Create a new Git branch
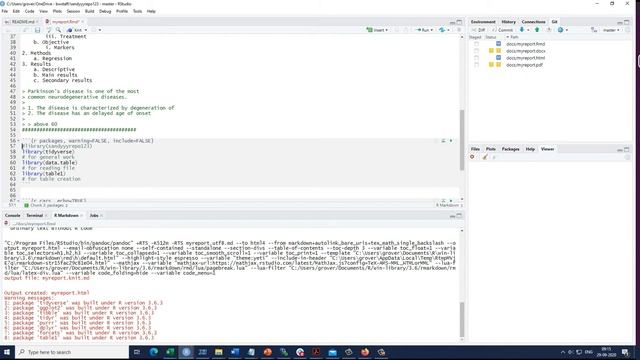The width and height of the screenshot is (640, 360). tap(594, 30)
